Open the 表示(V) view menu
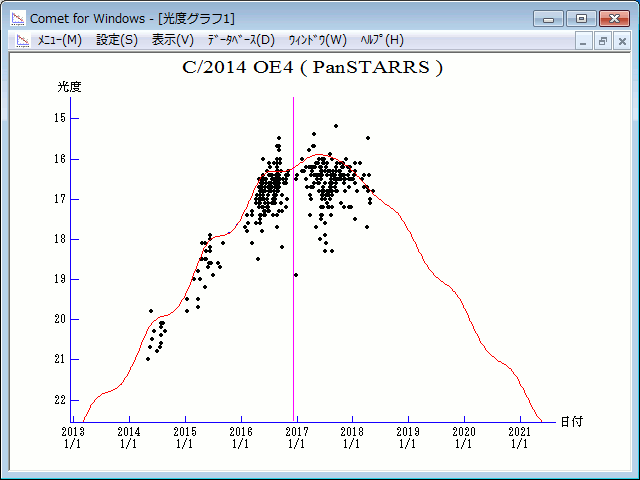Screen dimensions: 640x480 173,40
